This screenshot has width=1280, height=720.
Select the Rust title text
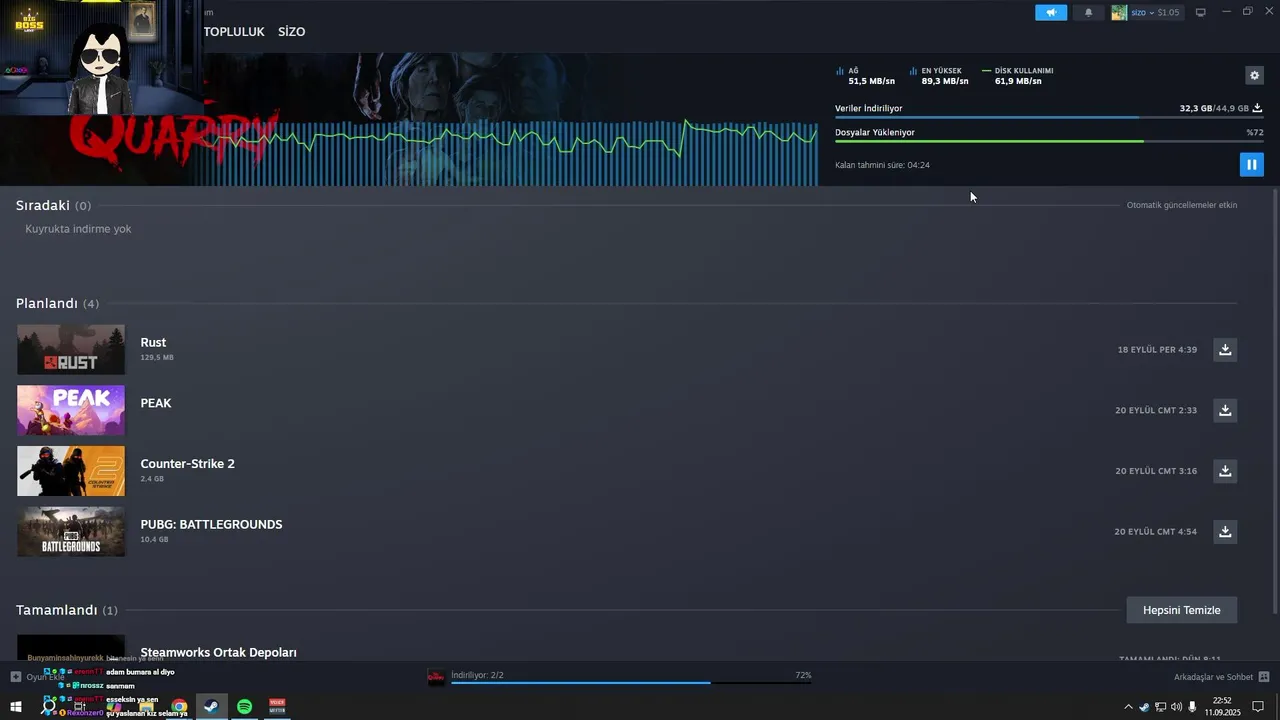pyautogui.click(x=153, y=342)
